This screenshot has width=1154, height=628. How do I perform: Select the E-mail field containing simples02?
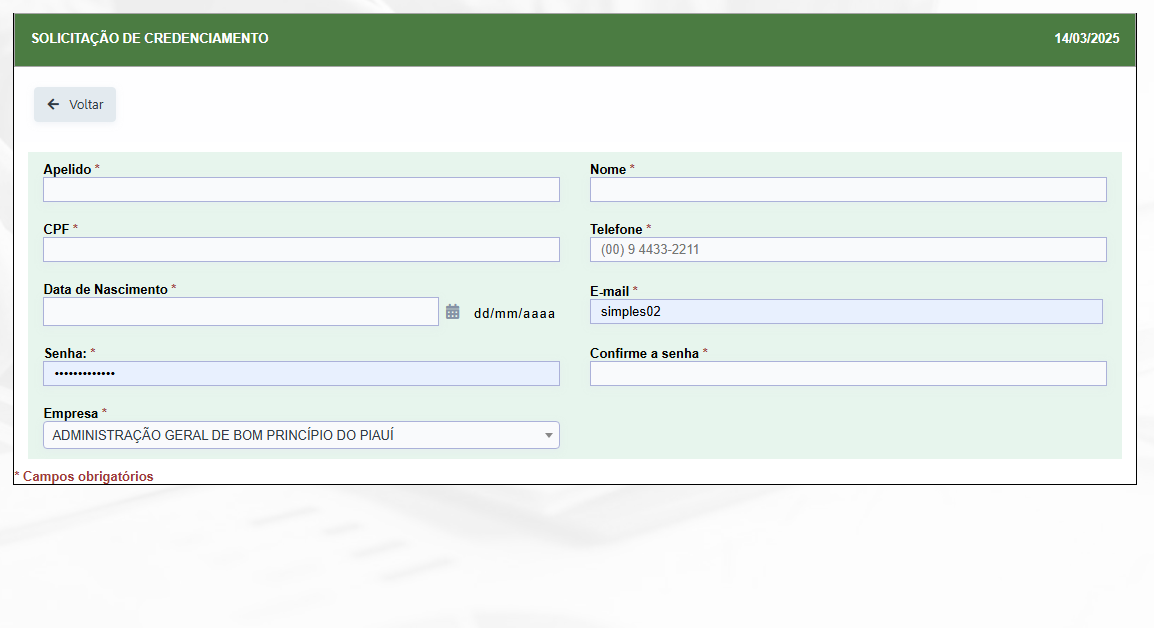846,311
